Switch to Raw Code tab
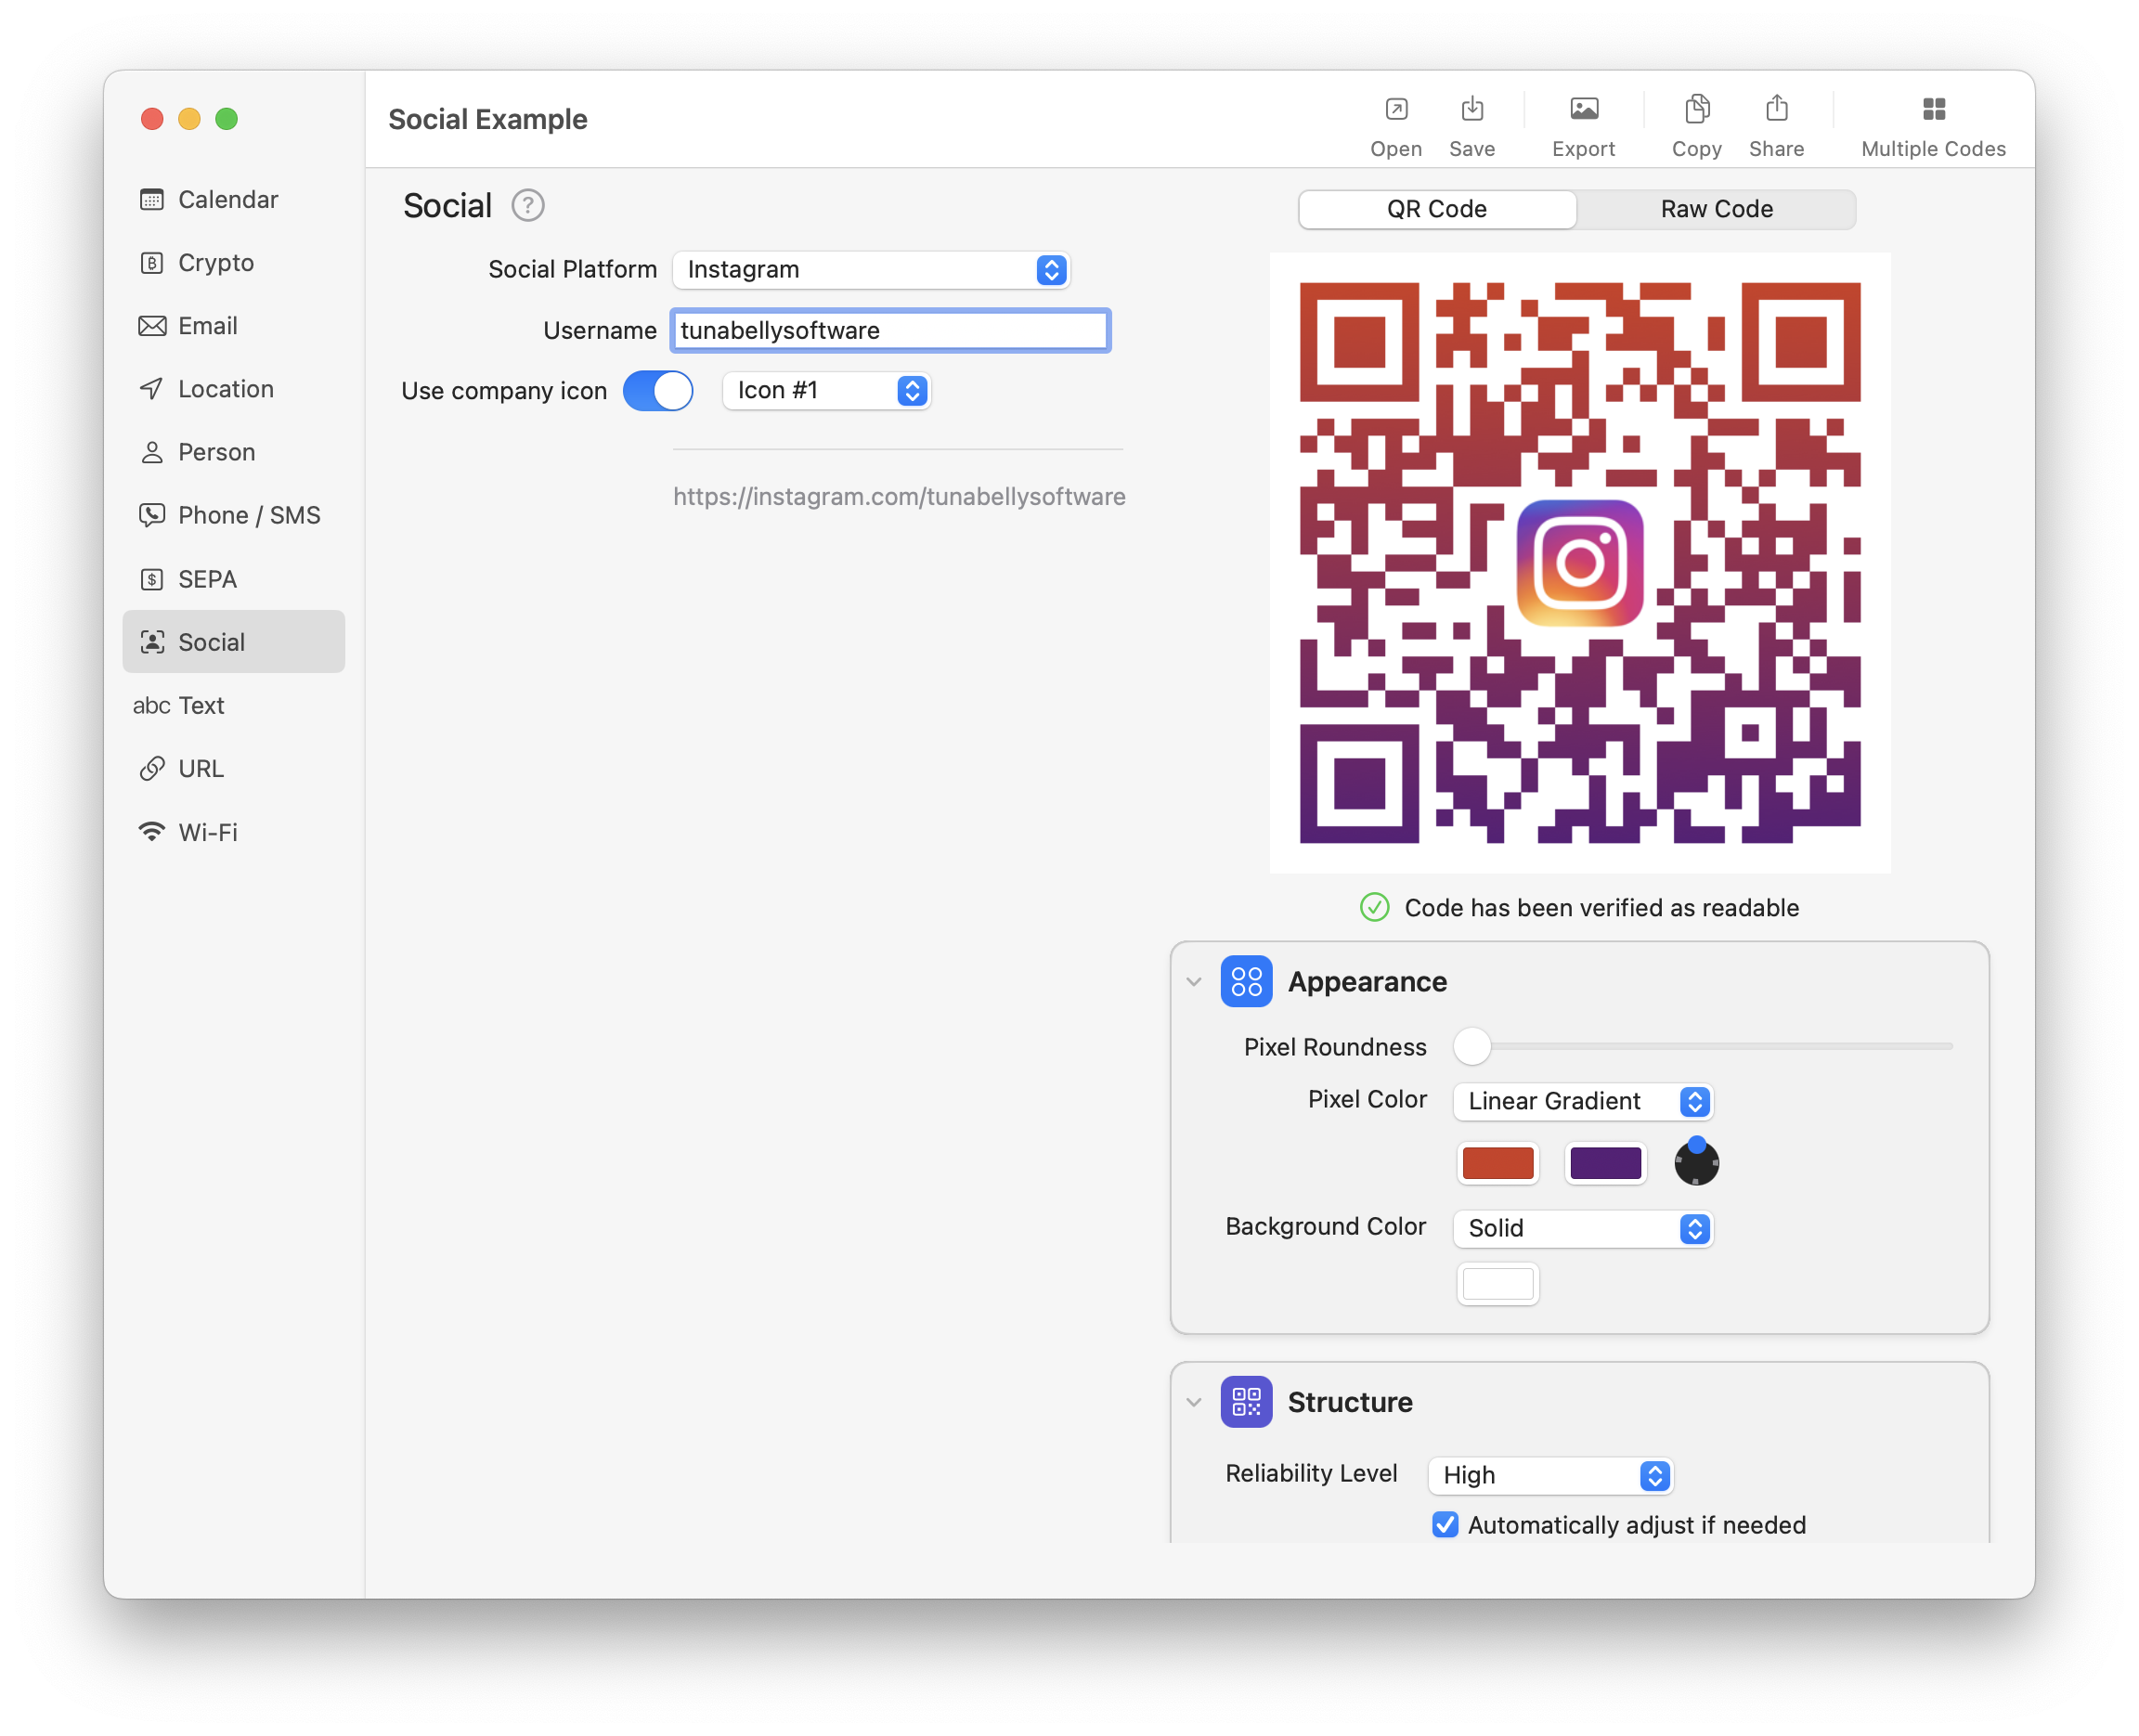This screenshot has width=2139, height=1736. [1714, 209]
